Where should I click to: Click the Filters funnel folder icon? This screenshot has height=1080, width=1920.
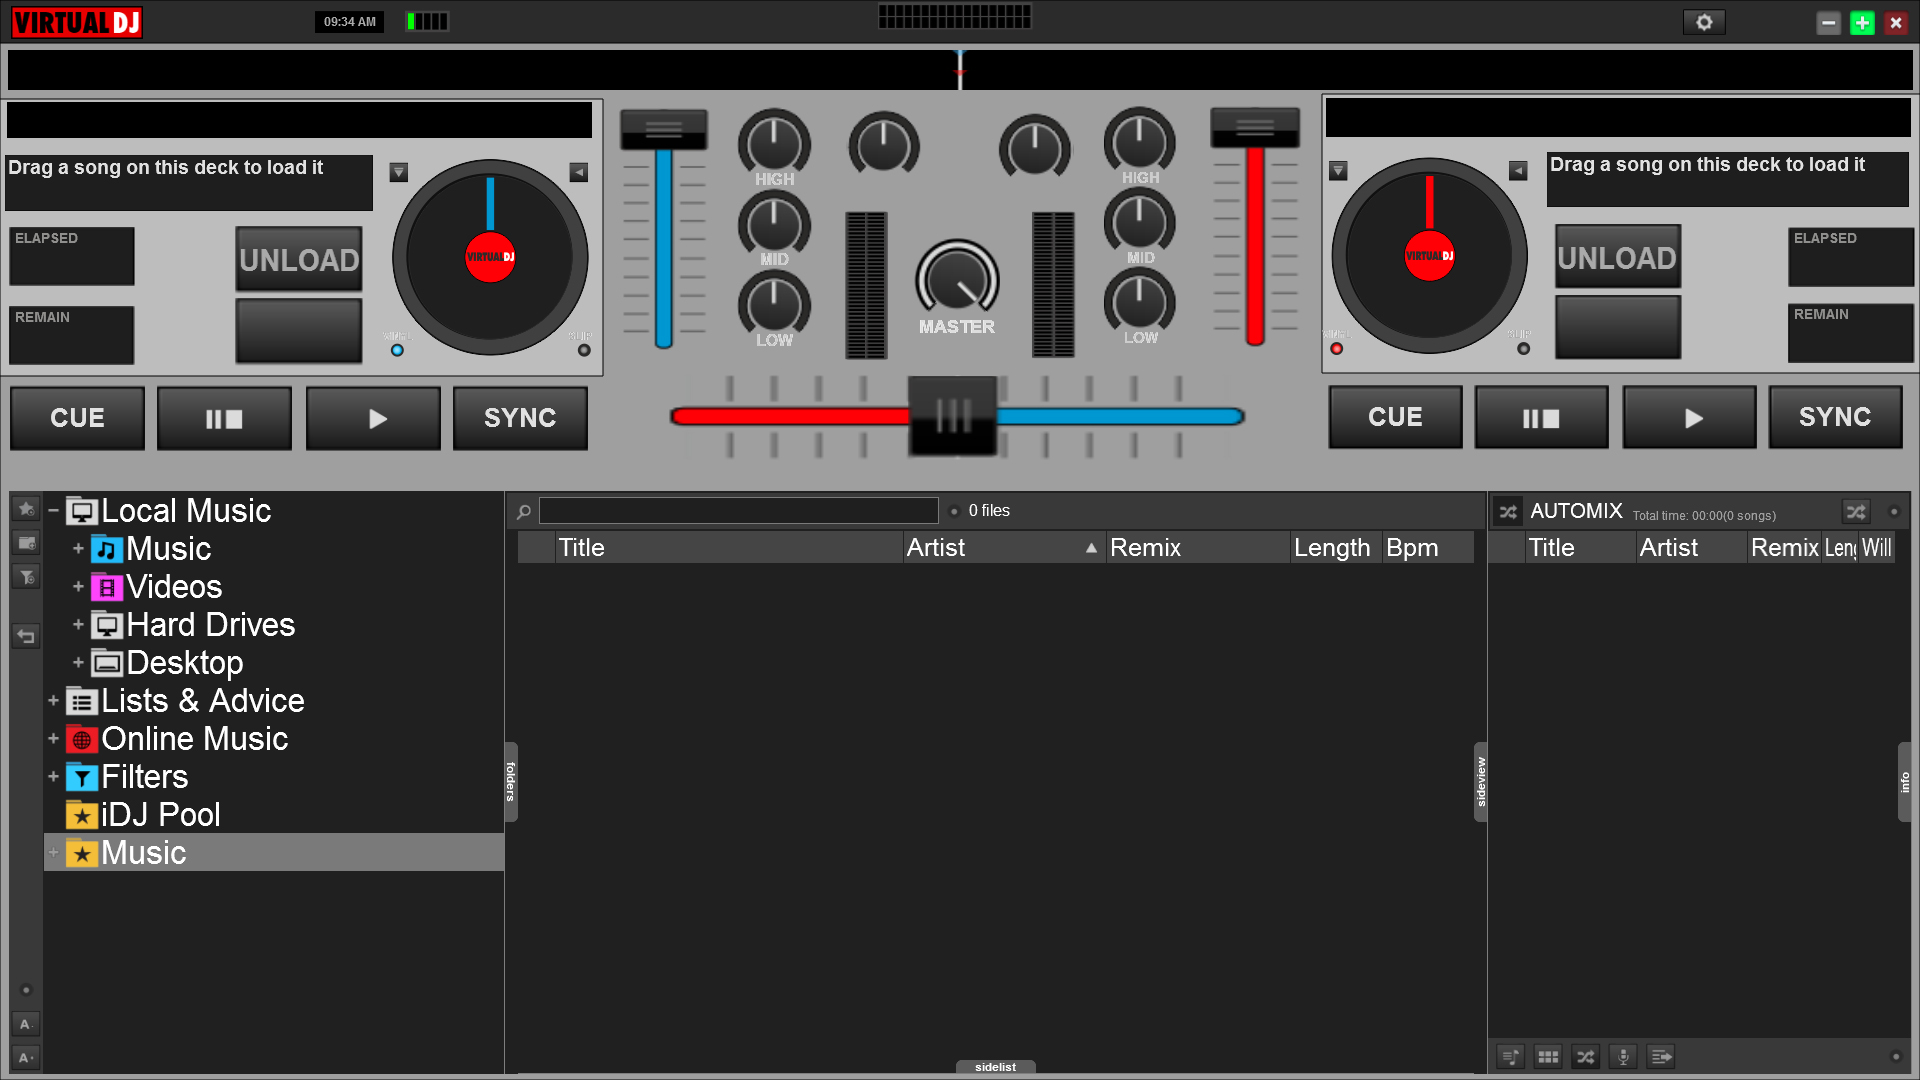(82, 777)
